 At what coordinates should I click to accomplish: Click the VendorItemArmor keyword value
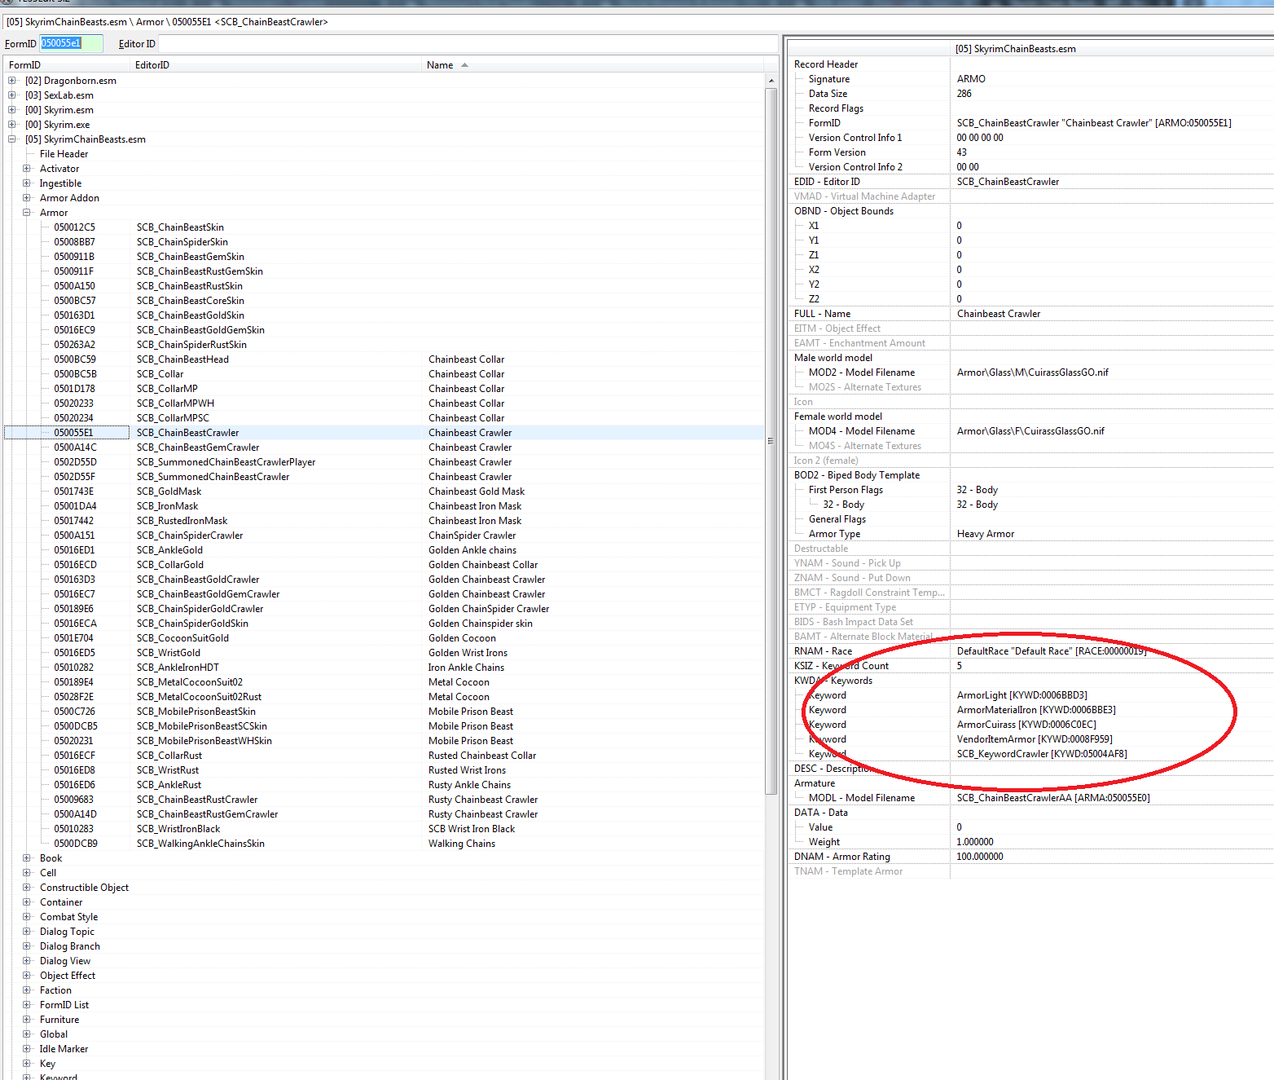tap(1034, 740)
